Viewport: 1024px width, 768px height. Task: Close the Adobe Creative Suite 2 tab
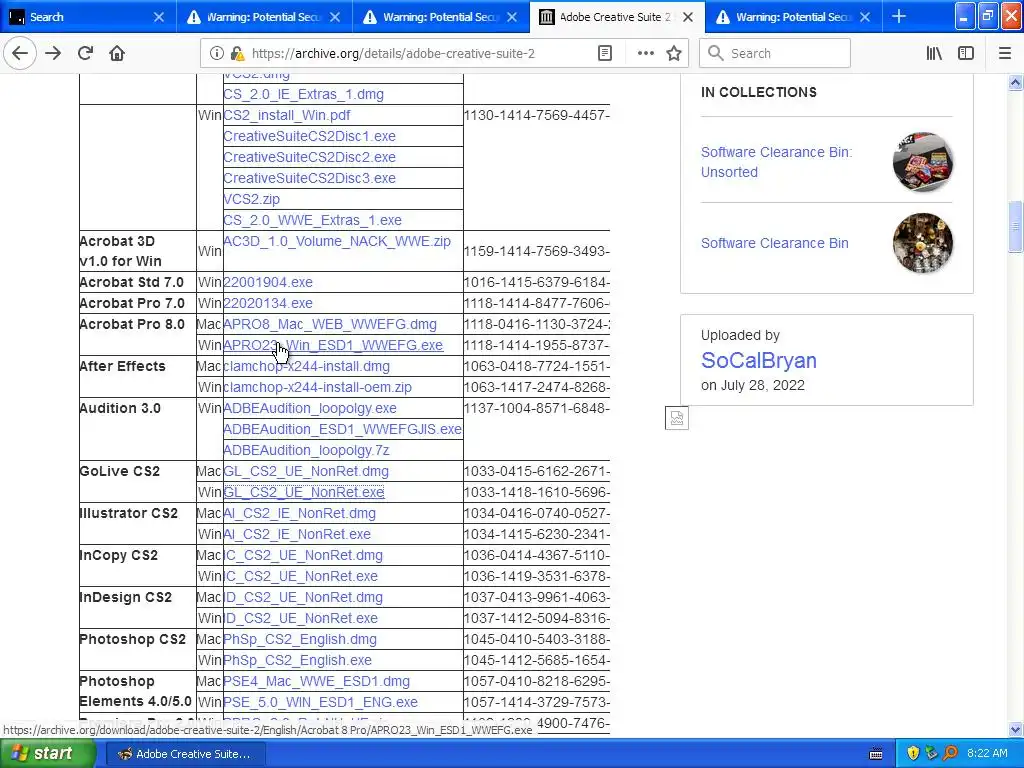pyautogui.click(x=688, y=17)
